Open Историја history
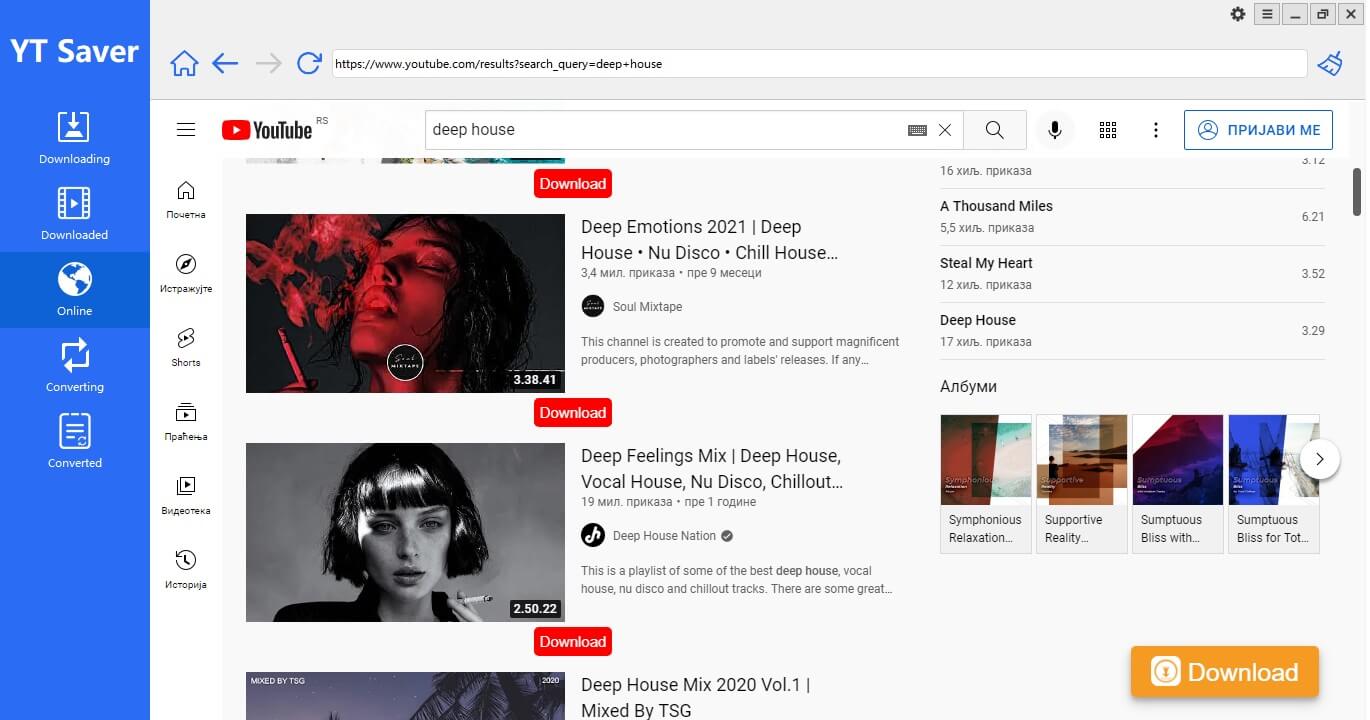1370x720 pixels. [x=186, y=570]
